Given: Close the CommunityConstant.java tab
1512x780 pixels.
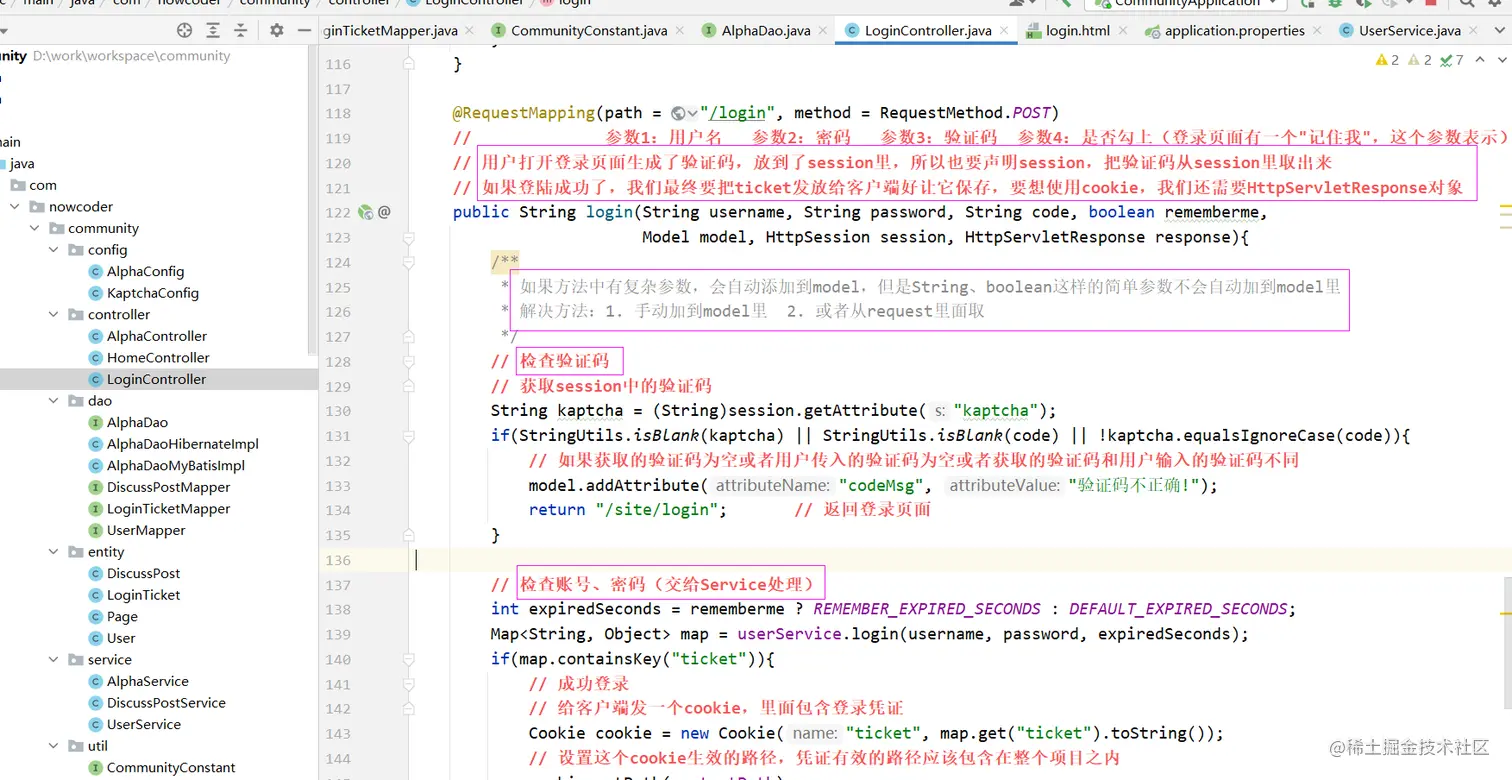Looking at the screenshot, I should pos(679,30).
